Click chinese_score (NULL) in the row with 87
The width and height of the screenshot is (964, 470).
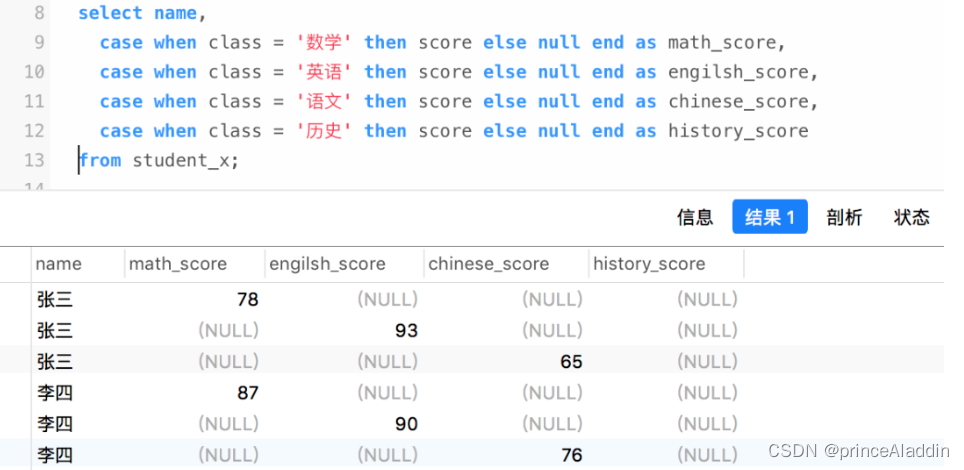(552, 392)
